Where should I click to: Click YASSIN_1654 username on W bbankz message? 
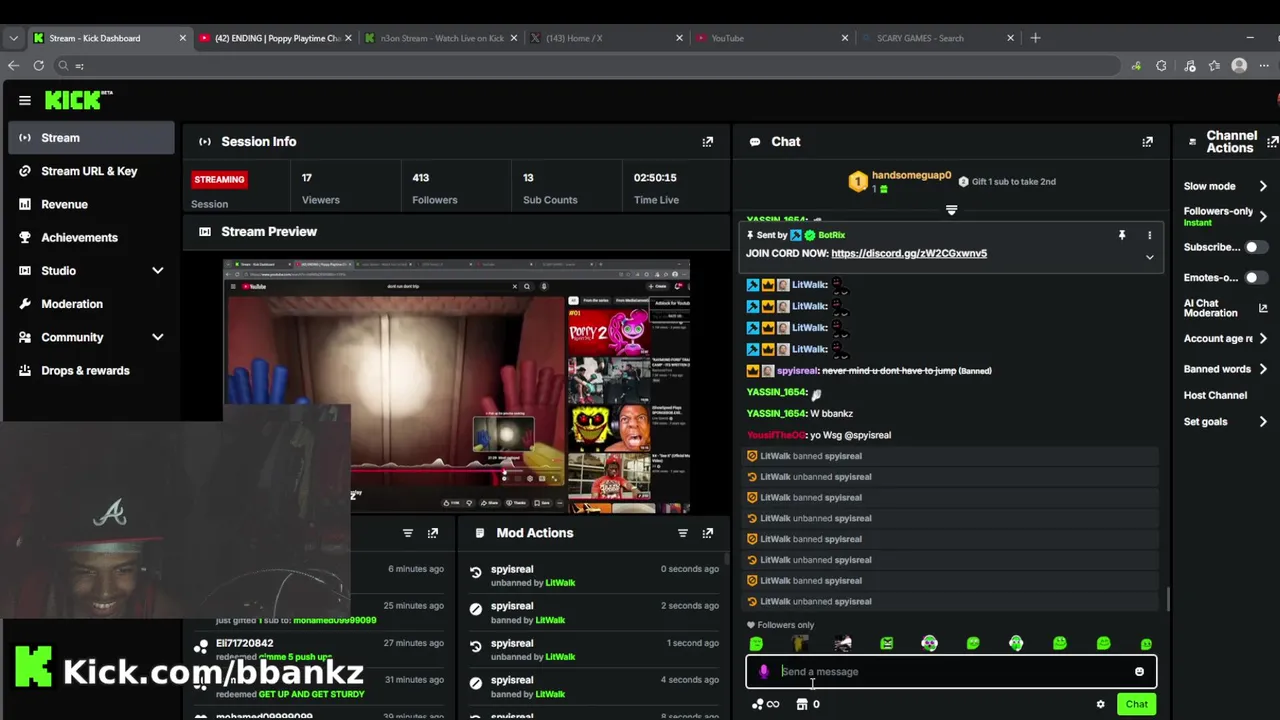(x=776, y=414)
